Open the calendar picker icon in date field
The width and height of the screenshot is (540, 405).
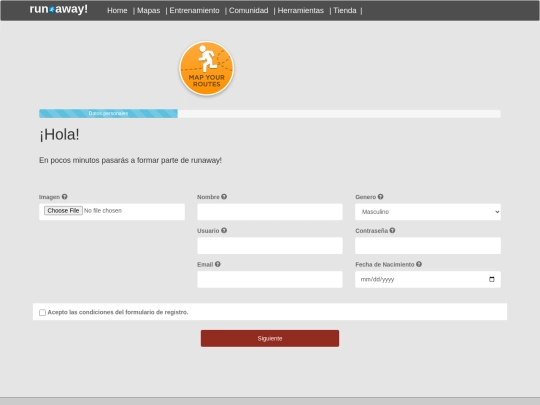(x=492, y=279)
